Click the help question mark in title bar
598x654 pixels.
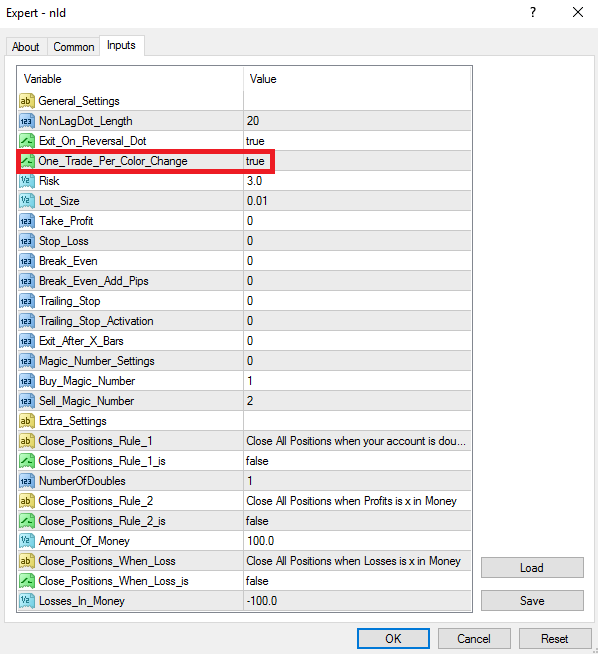[x=533, y=13]
